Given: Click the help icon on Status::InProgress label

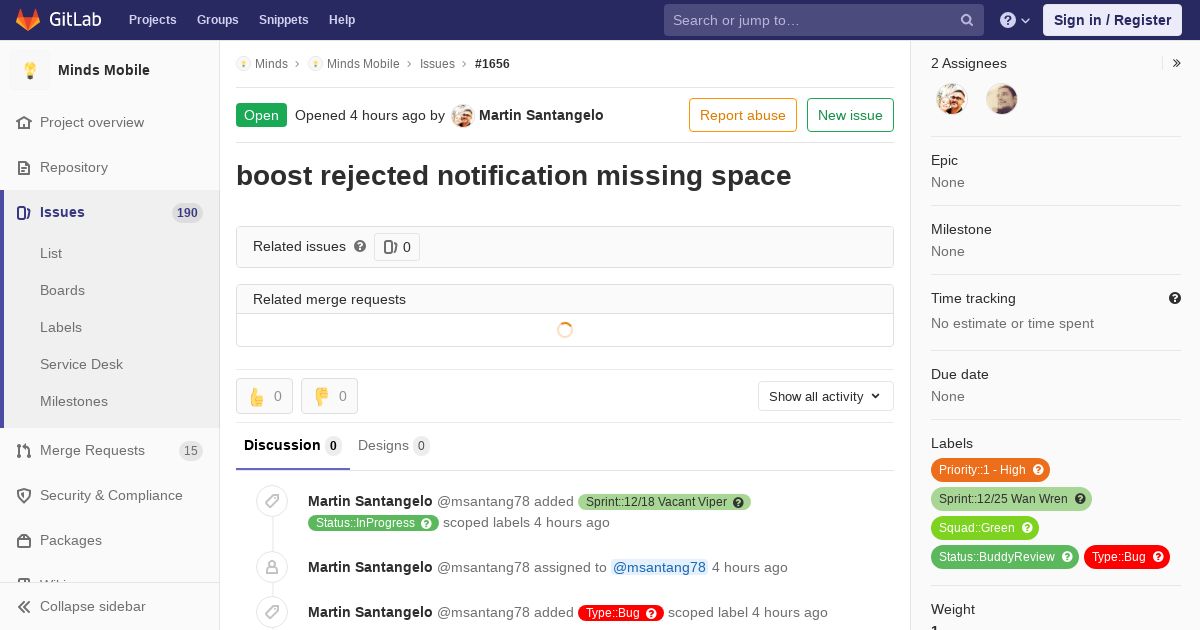Looking at the screenshot, I should pyautogui.click(x=426, y=523).
